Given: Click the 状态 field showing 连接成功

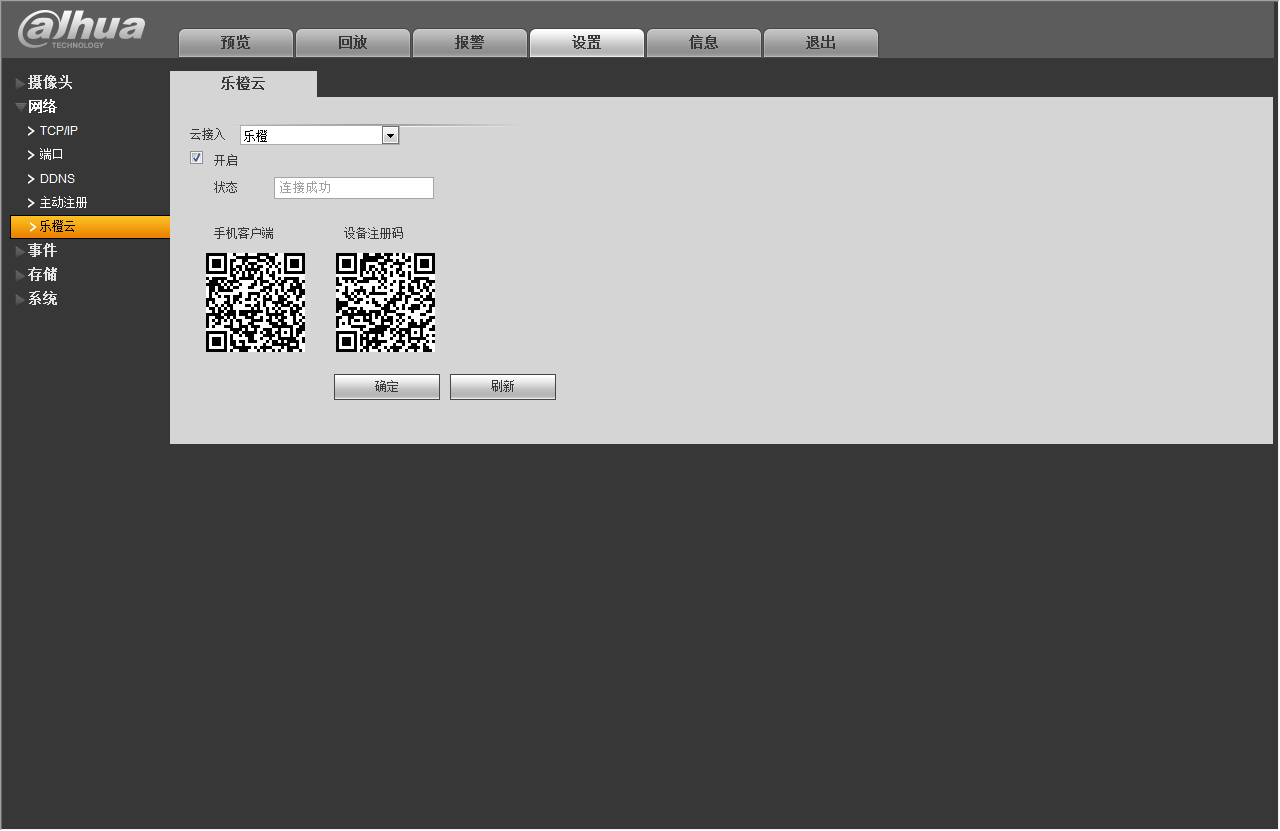Looking at the screenshot, I should (x=354, y=188).
